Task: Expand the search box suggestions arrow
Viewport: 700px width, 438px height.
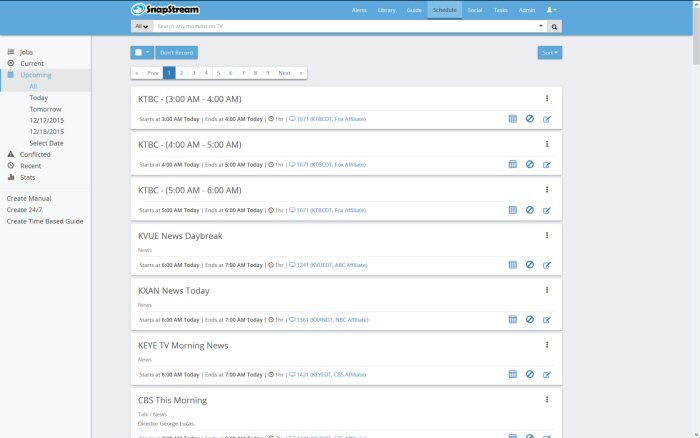Action: [541, 26]
